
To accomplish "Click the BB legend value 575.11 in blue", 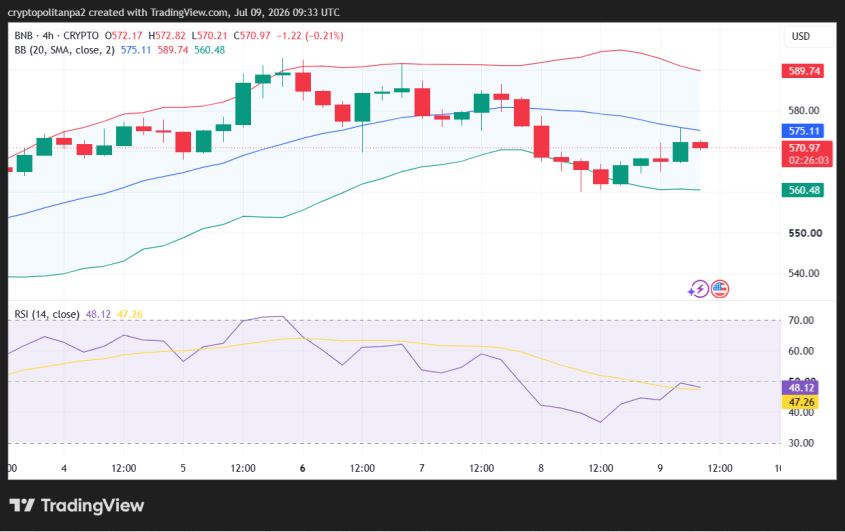I will tap(136, 50).
